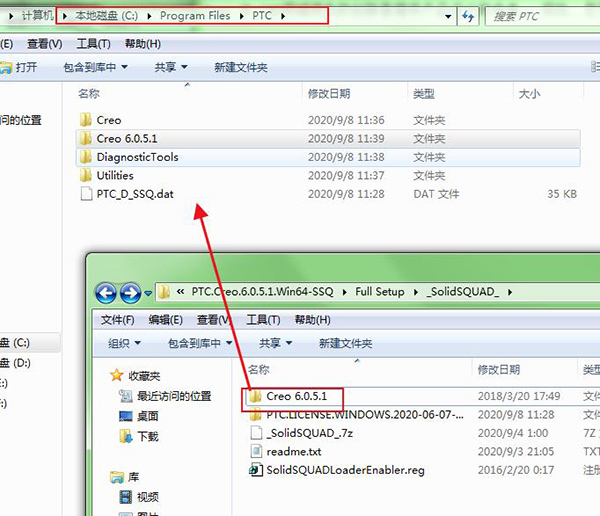Click the 下载 downloads icon in sidebar
This screenshot has width=600, height=516.
coord(126,436)
